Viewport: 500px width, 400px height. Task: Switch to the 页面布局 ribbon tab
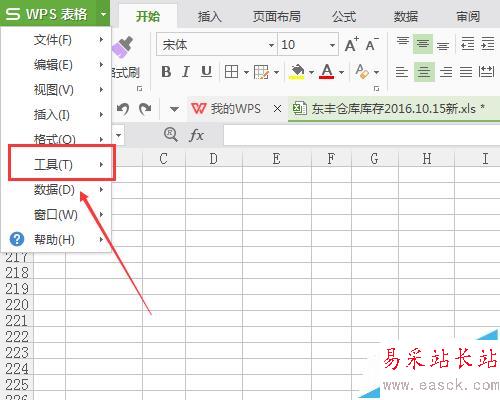coord(276,16)
